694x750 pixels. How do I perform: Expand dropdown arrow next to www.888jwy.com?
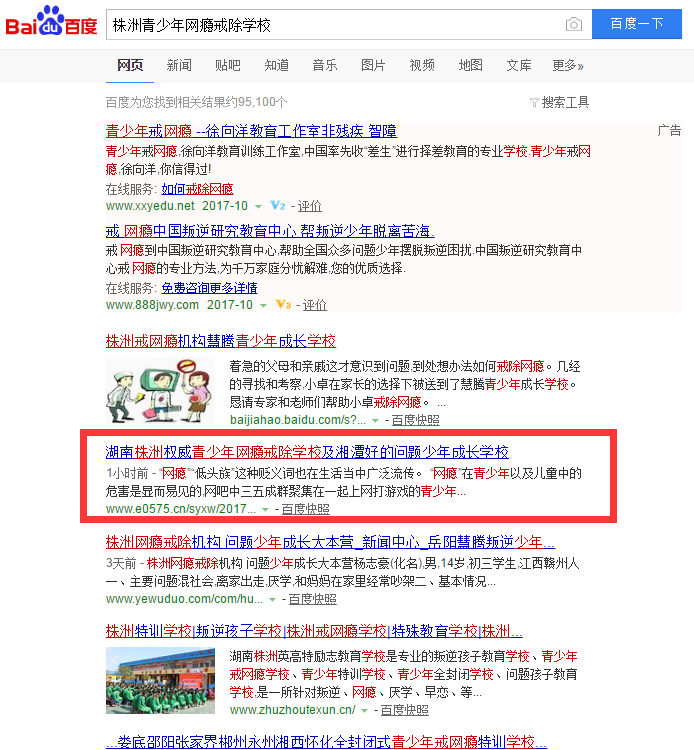coord(263,306)
